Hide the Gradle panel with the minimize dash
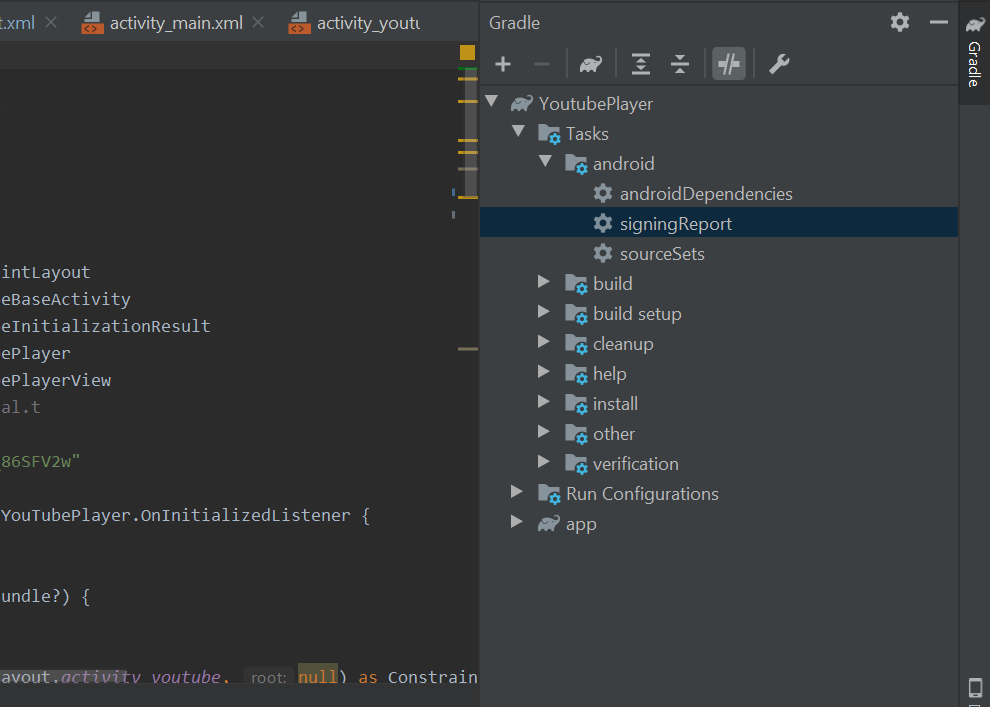The width and height of the screenshot is (990, 707). 938,22
